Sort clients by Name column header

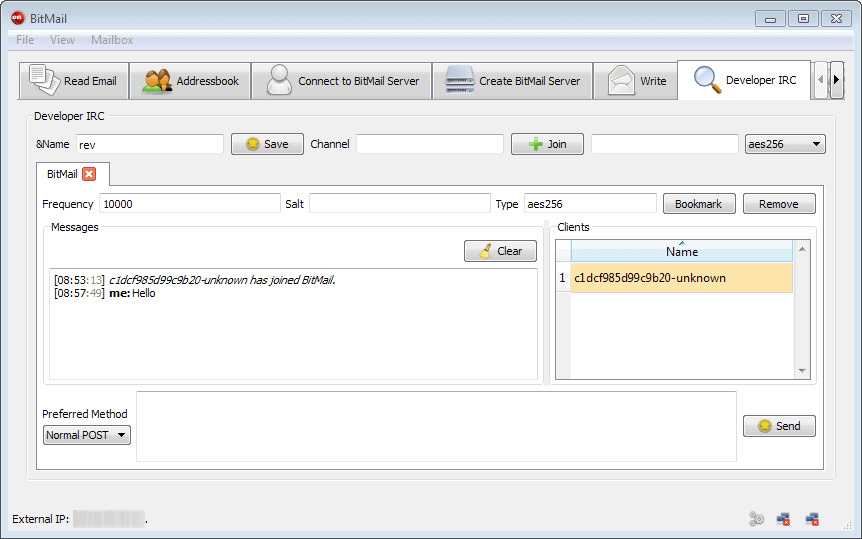pyautogui.click(x=682, y=251)
